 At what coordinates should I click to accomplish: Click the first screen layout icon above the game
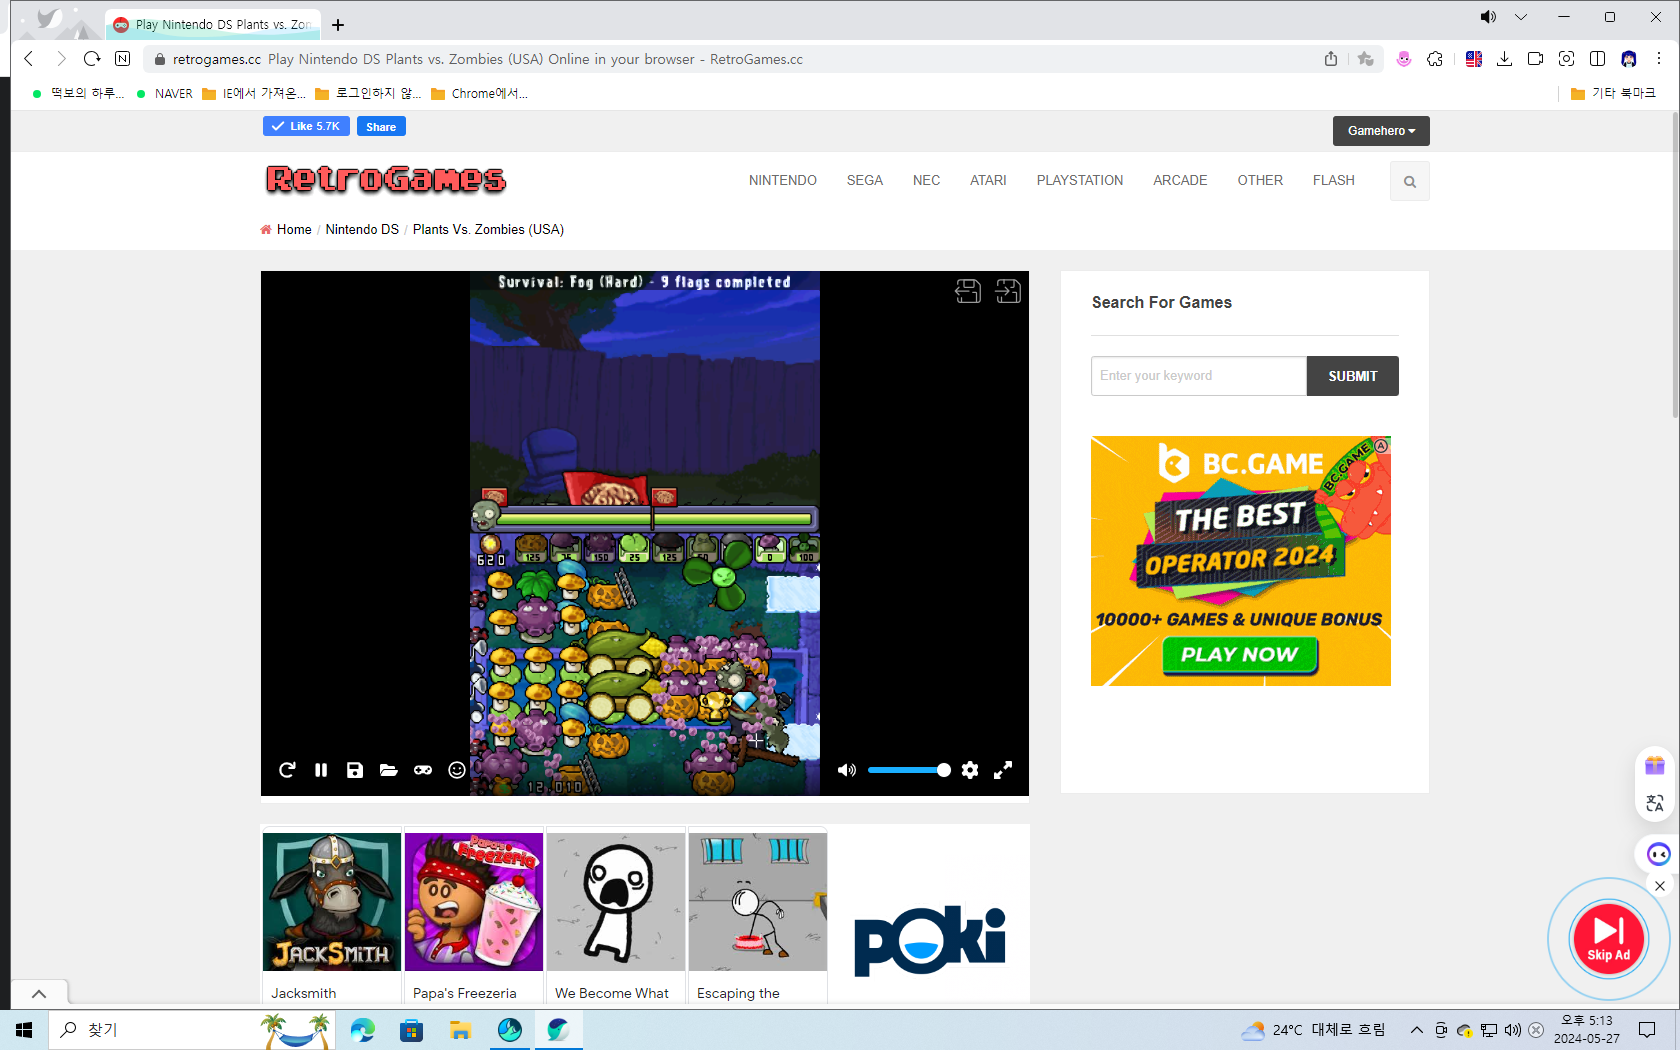968,291
